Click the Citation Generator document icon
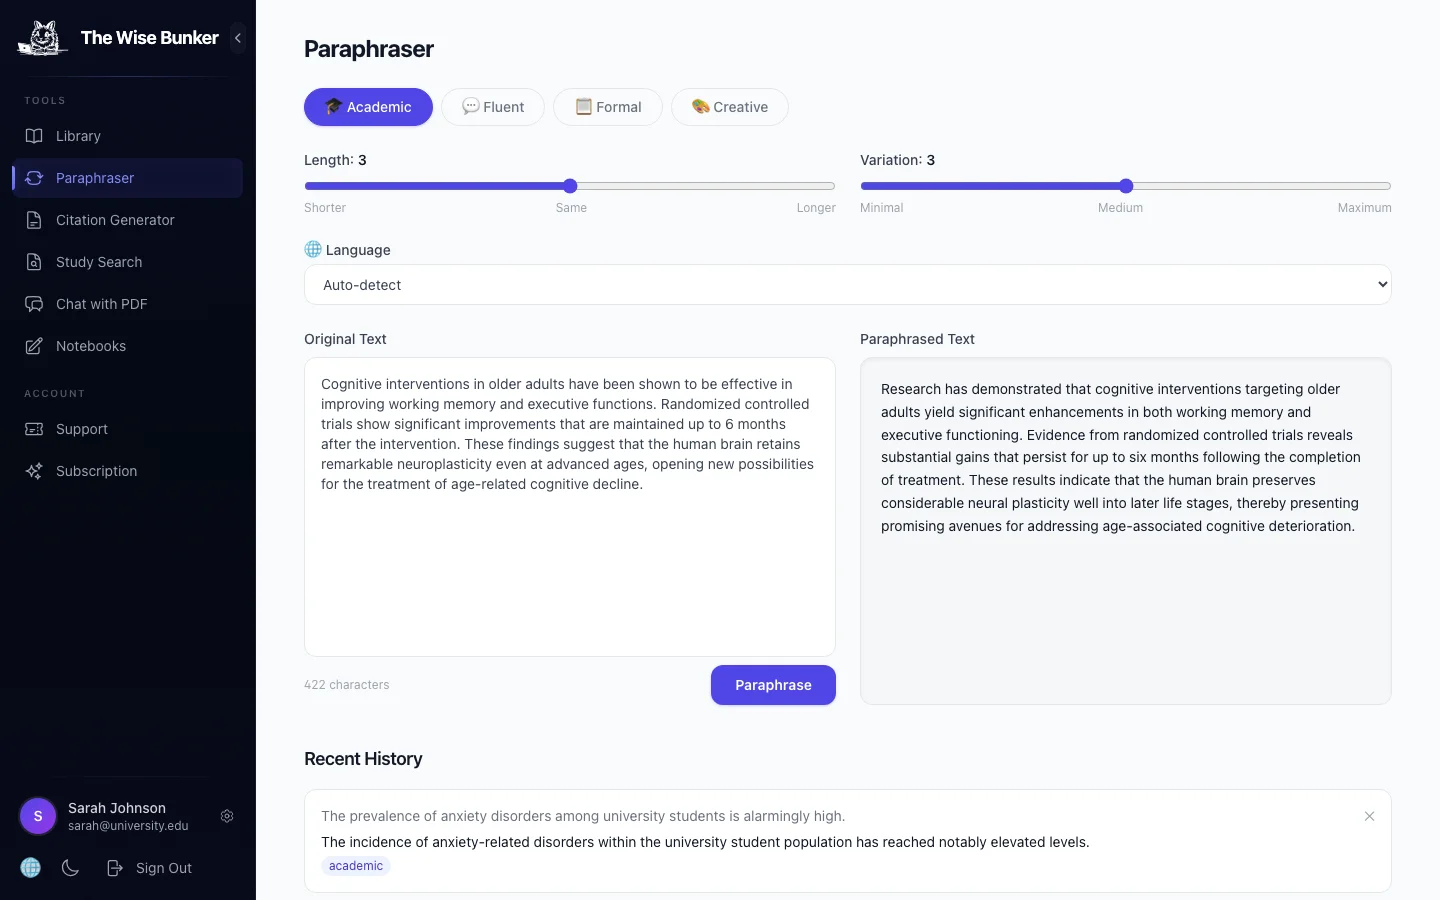 (34, 220)
